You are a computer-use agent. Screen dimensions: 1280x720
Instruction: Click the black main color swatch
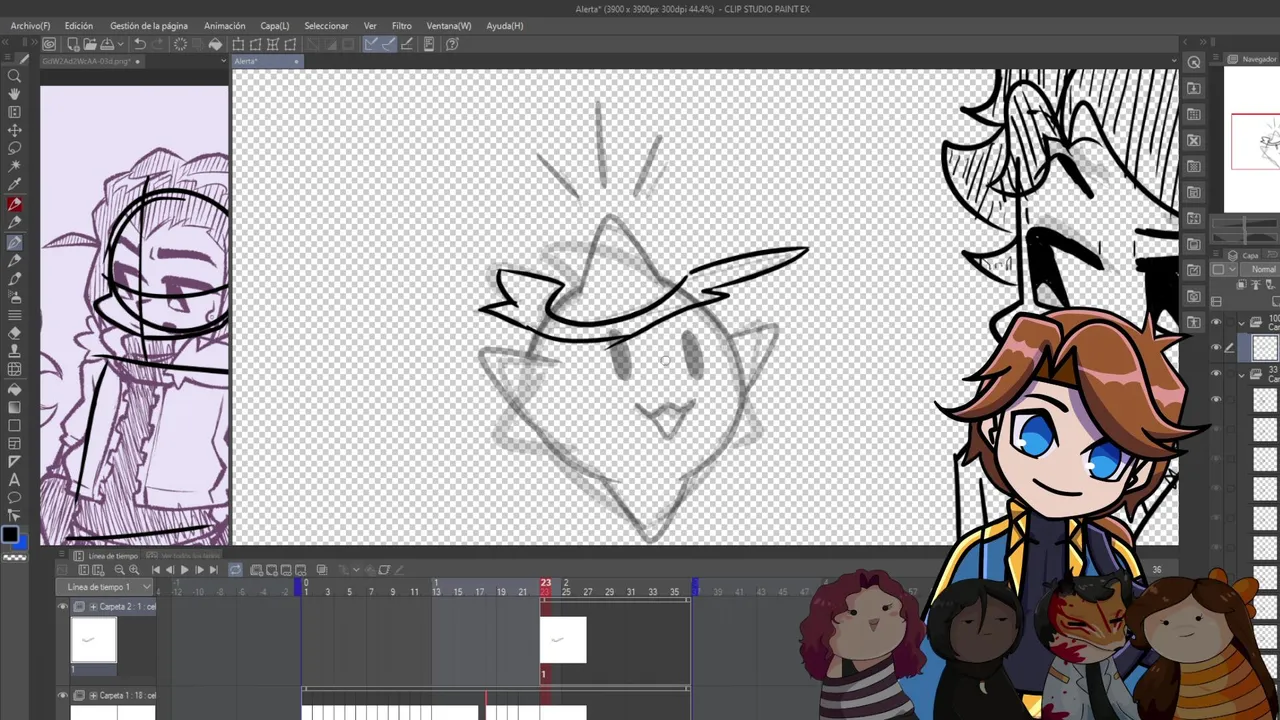(9, 535)
